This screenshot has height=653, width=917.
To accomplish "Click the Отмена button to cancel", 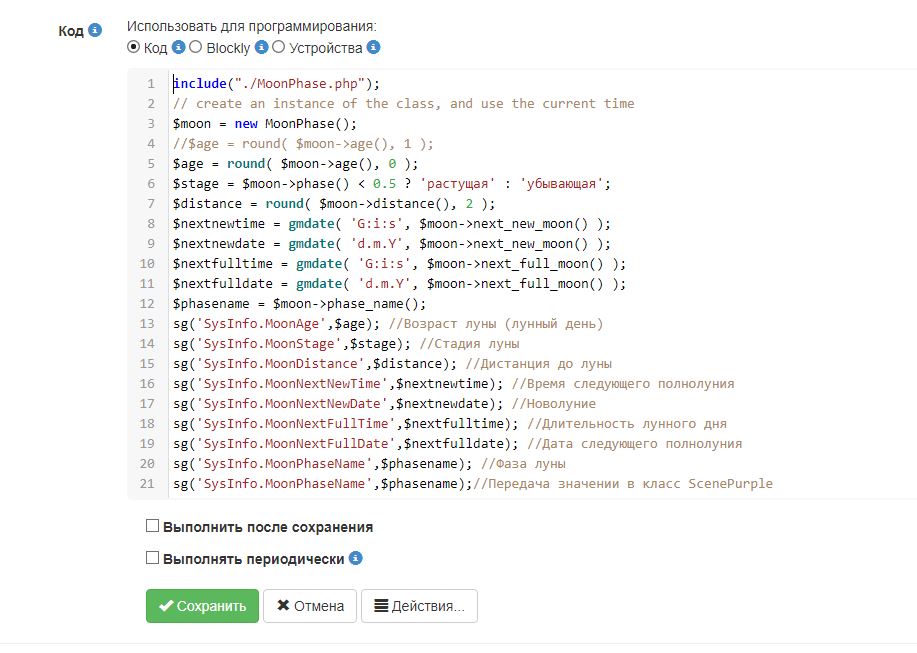I will tap(309, 606).
